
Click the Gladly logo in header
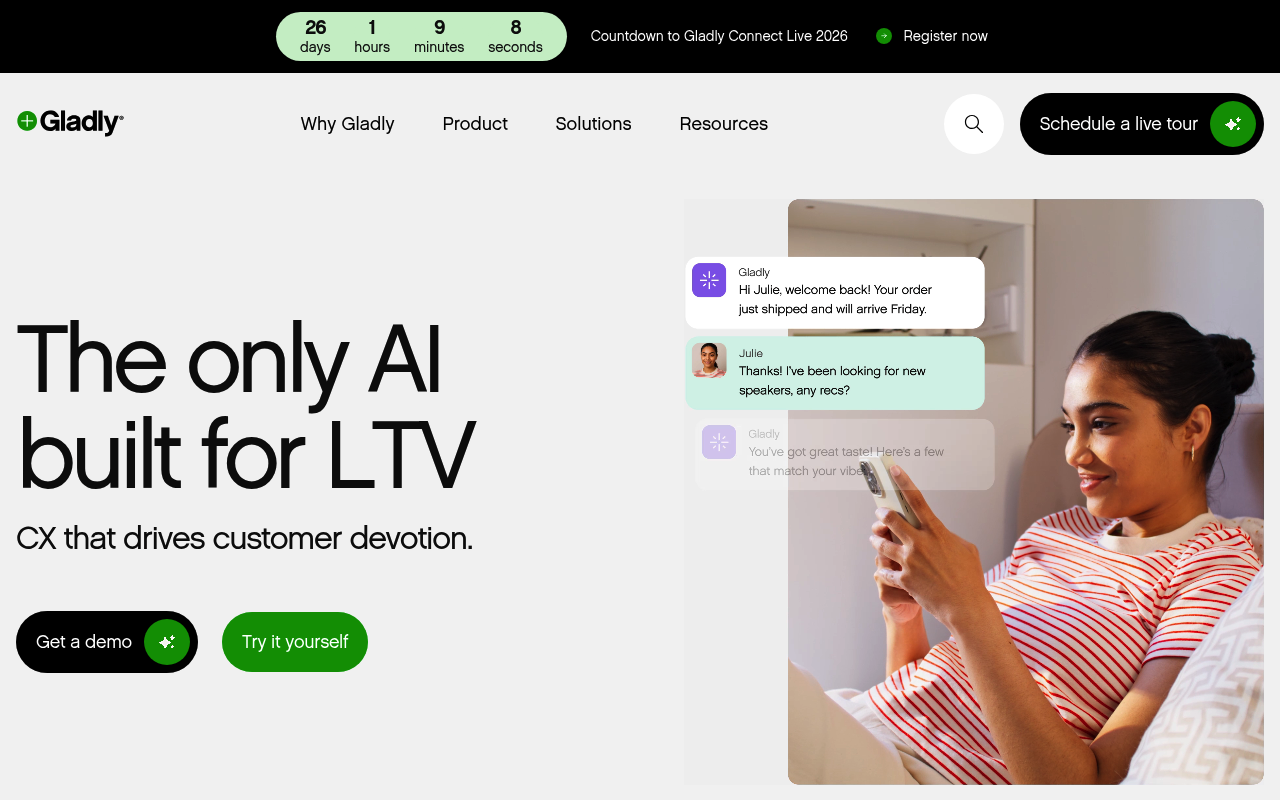70,122
